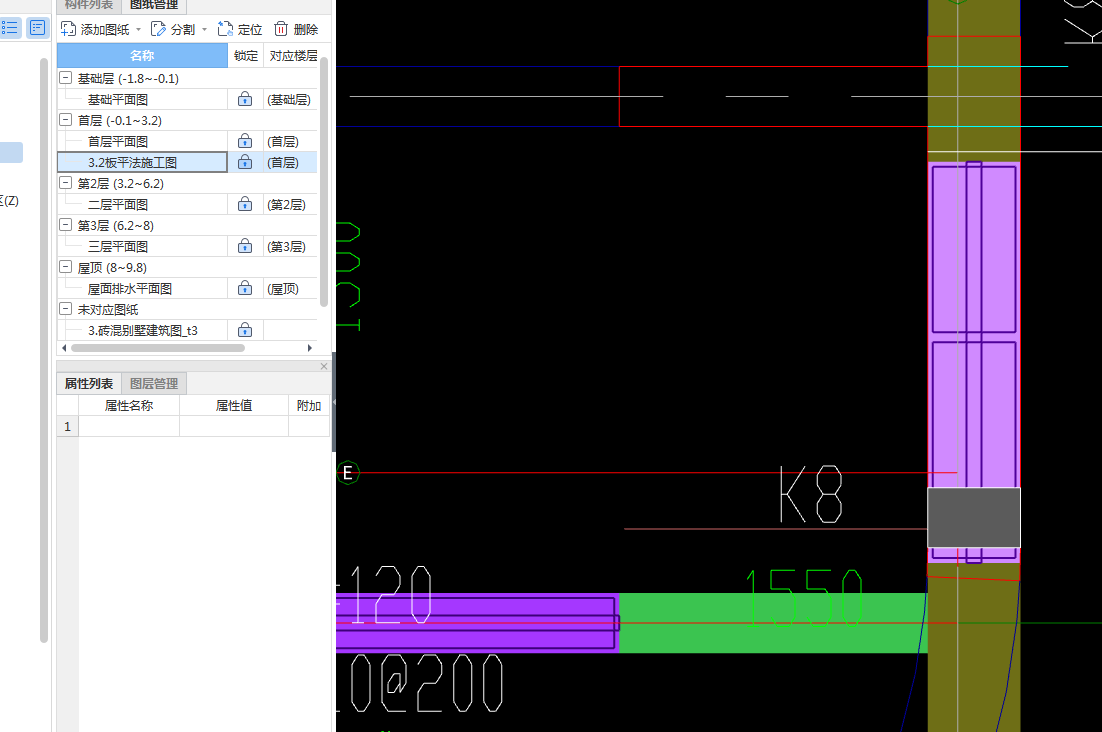Click the 附加 column header
The width and height of the screenshot is (1102, 732).
pyautogui.click(x=309, y=405)
